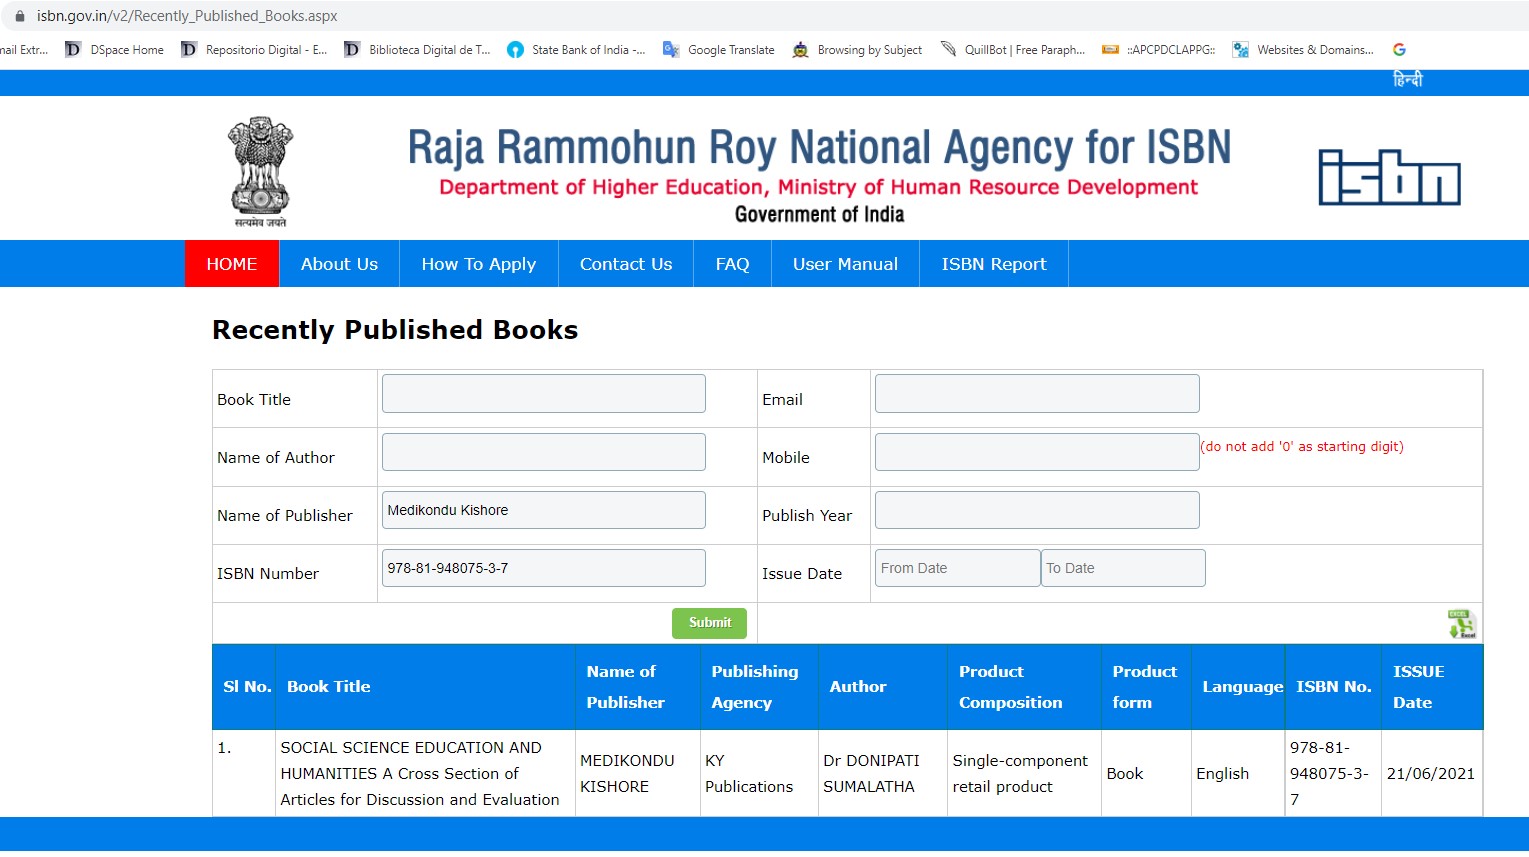Viewport: 1529px width, 857px height.
Task: Open the QuillBot bookmark
Action: coord(1013,50)
